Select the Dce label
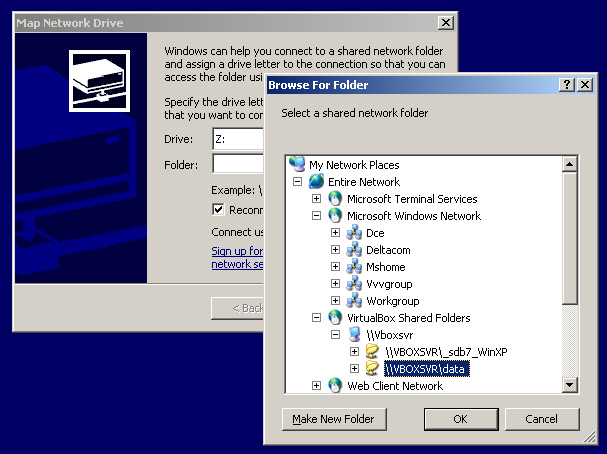This screenshot has height=454, width=607. click(x=375, y=233)
